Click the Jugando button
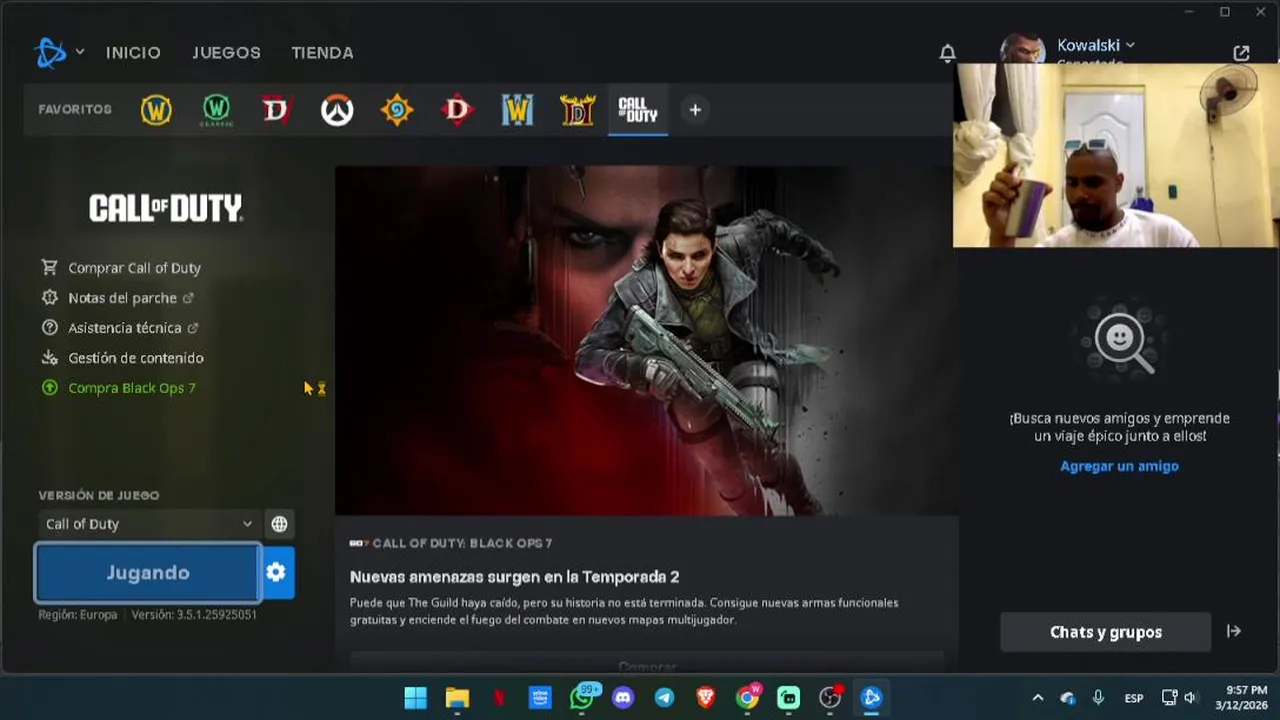The image size is (1280, 720). point(148,572)
